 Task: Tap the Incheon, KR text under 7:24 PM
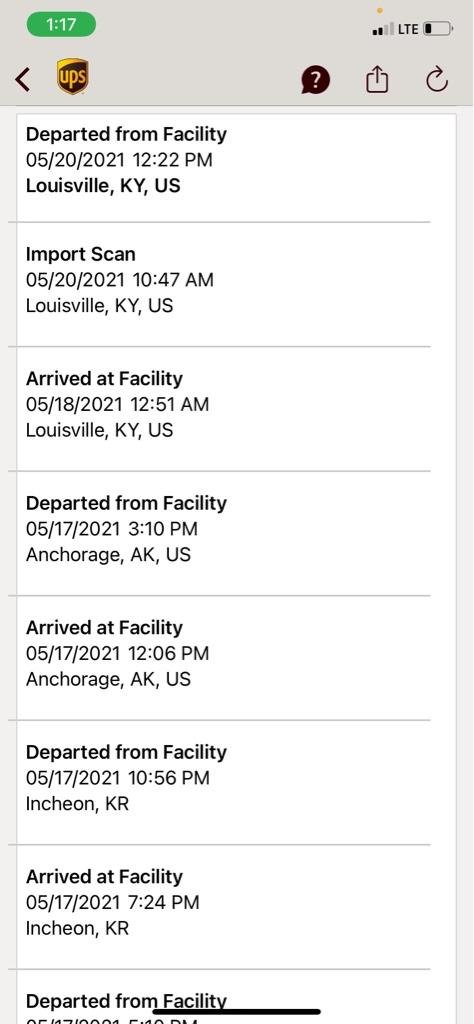[77, 928]
